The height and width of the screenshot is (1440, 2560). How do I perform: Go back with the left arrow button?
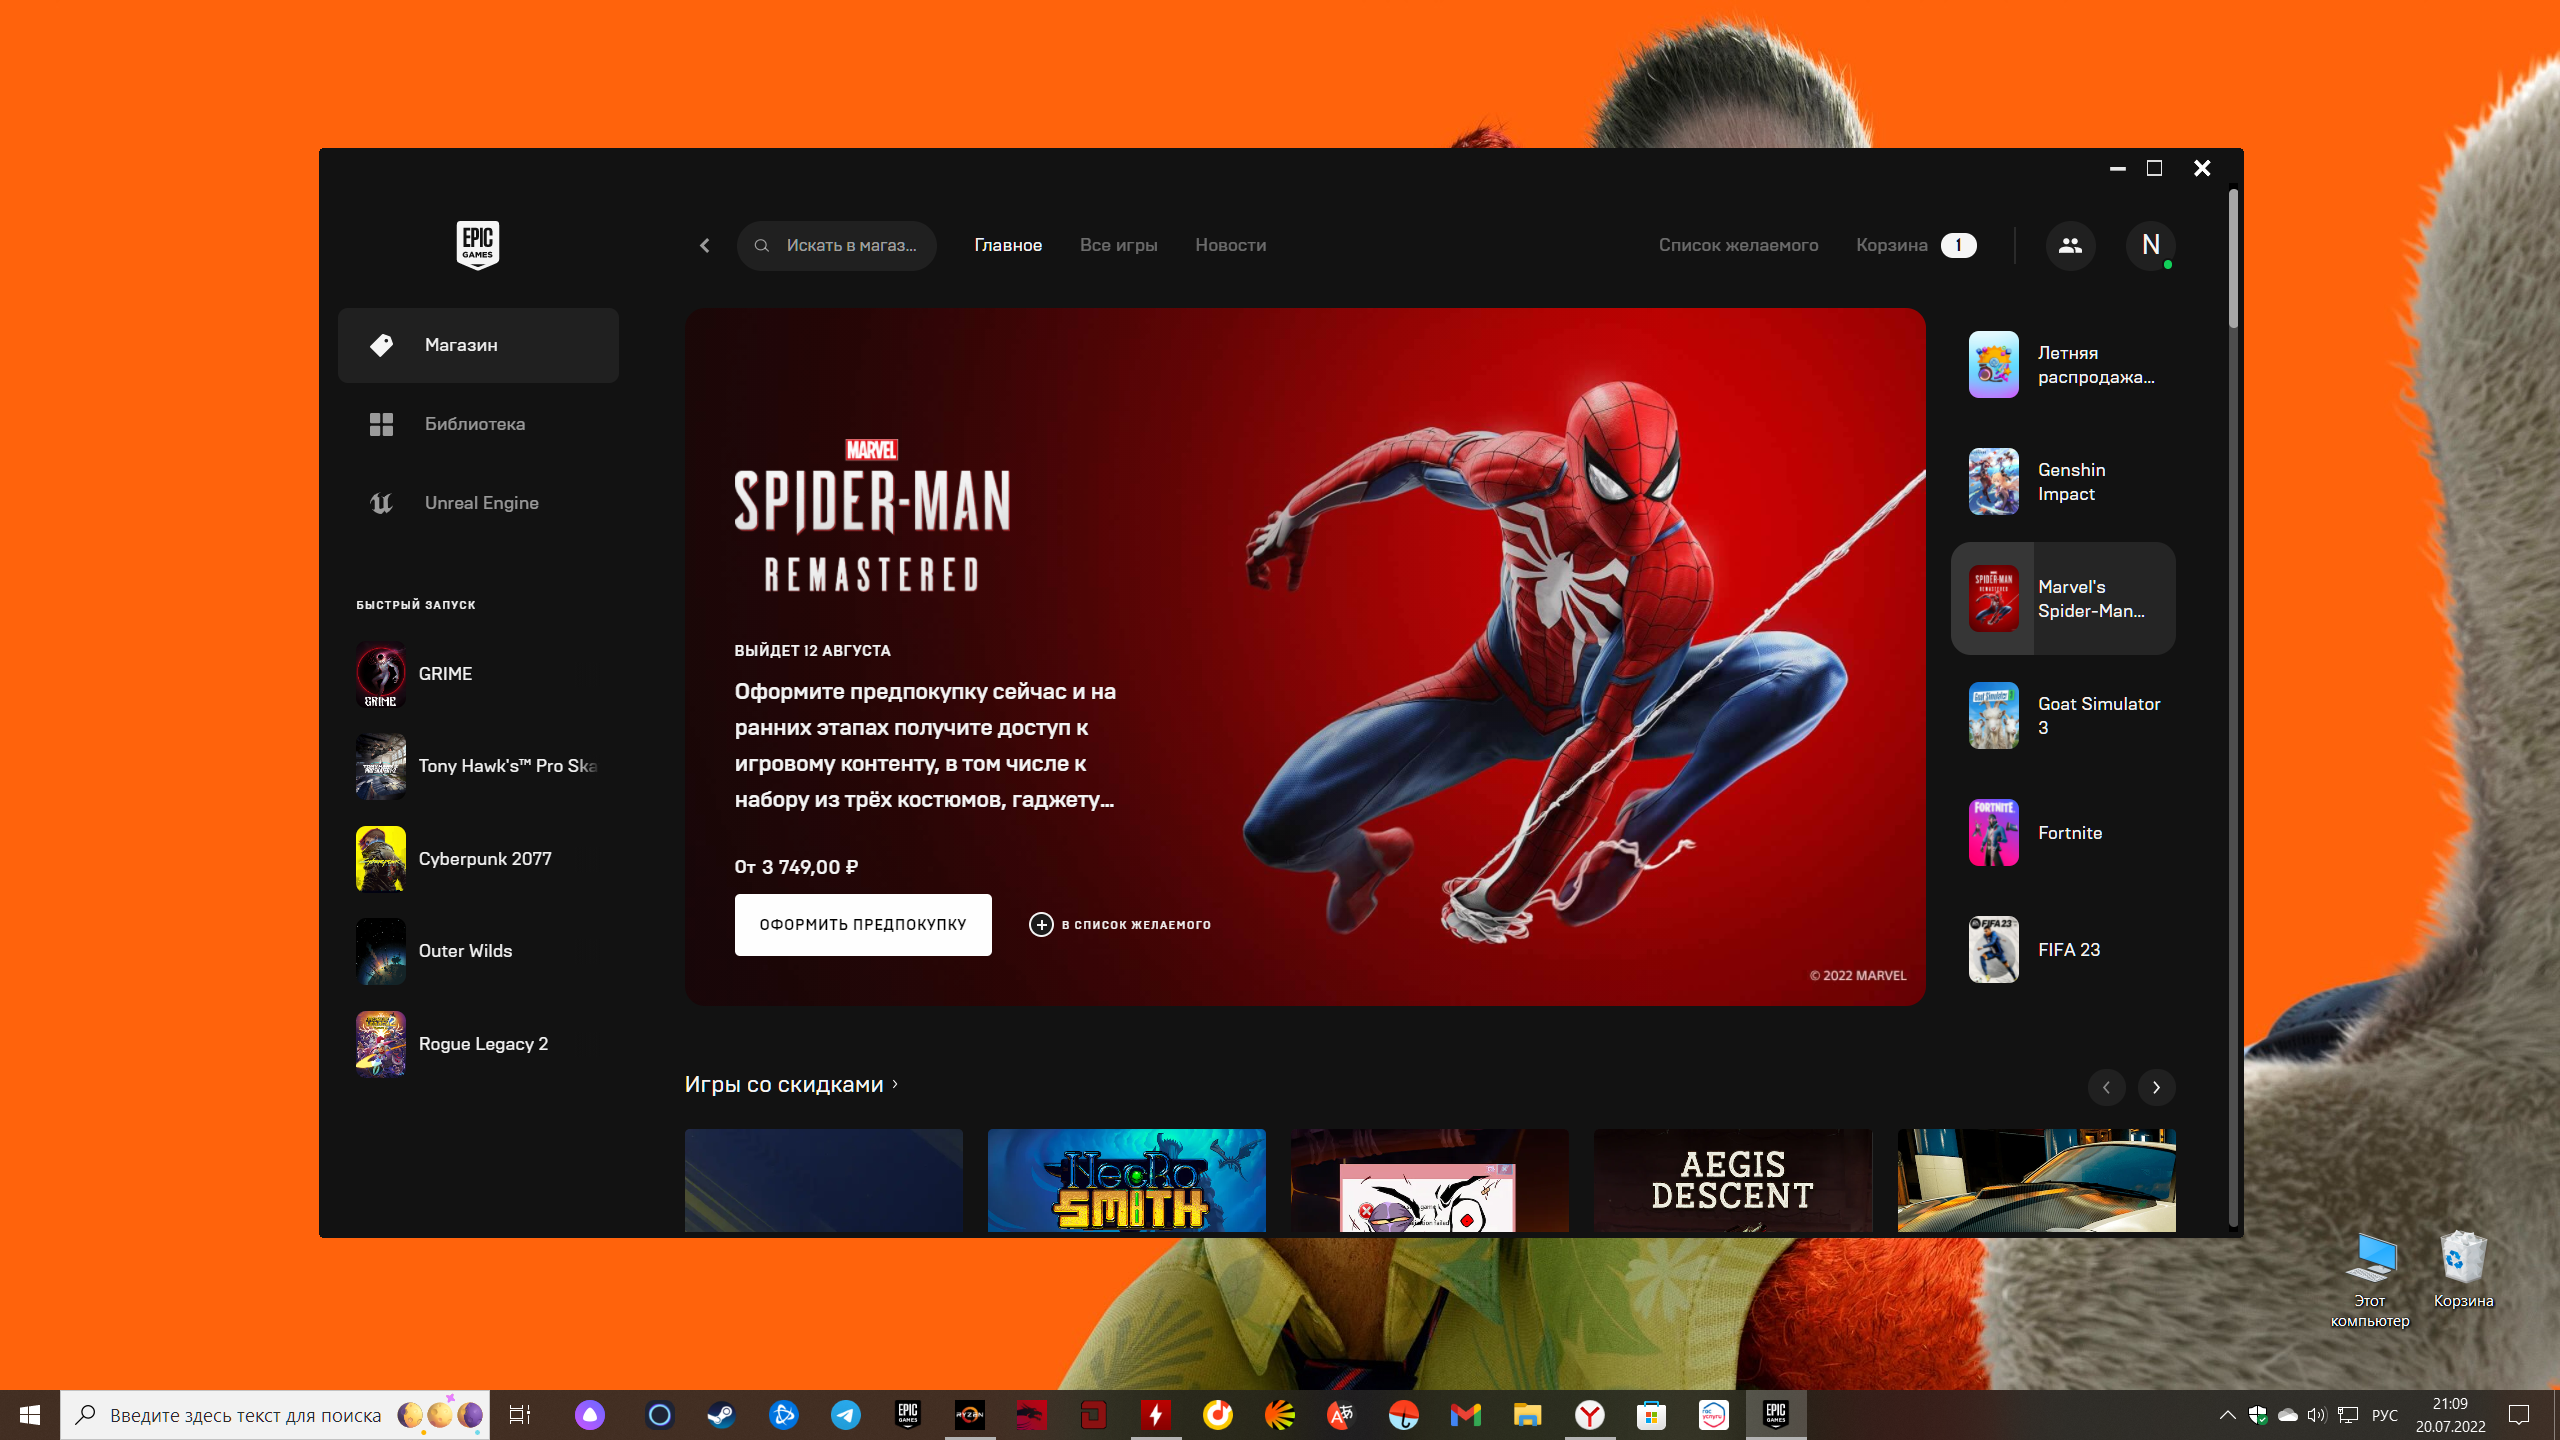pos(705,245)
